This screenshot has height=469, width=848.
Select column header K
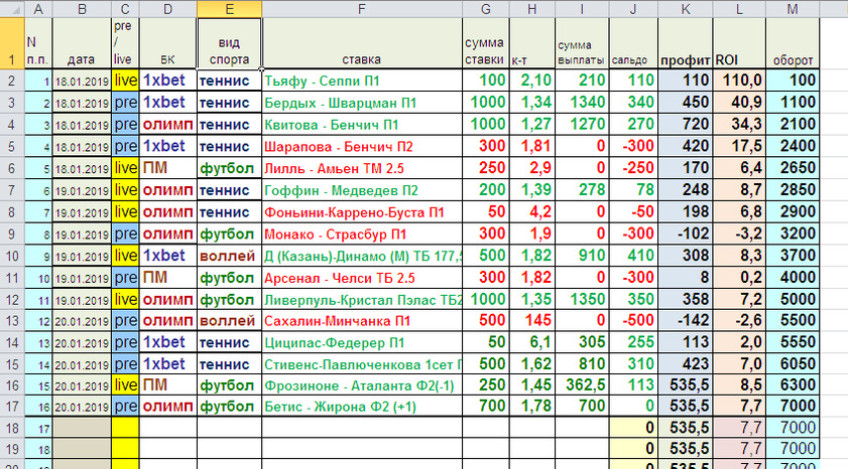click(685, 8)
